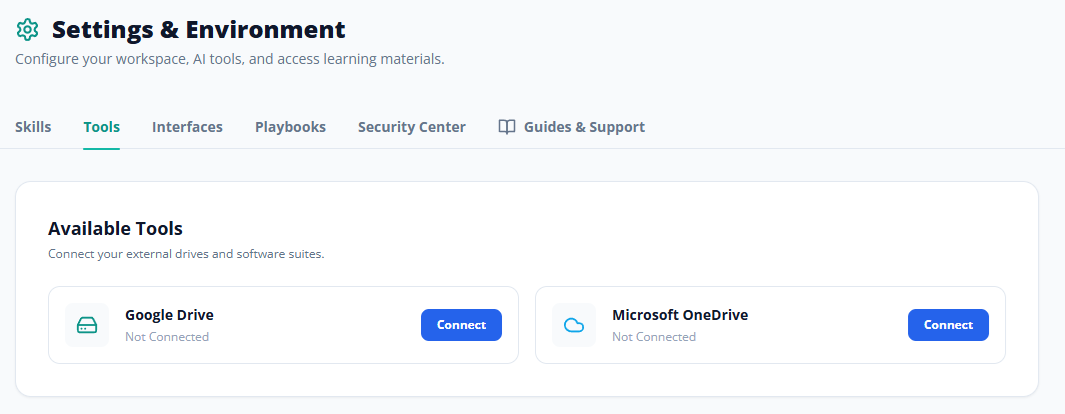Click the Microsoft OneDrive cloud icon
This screenshot has width=1065, height=414.
(574, 325)
